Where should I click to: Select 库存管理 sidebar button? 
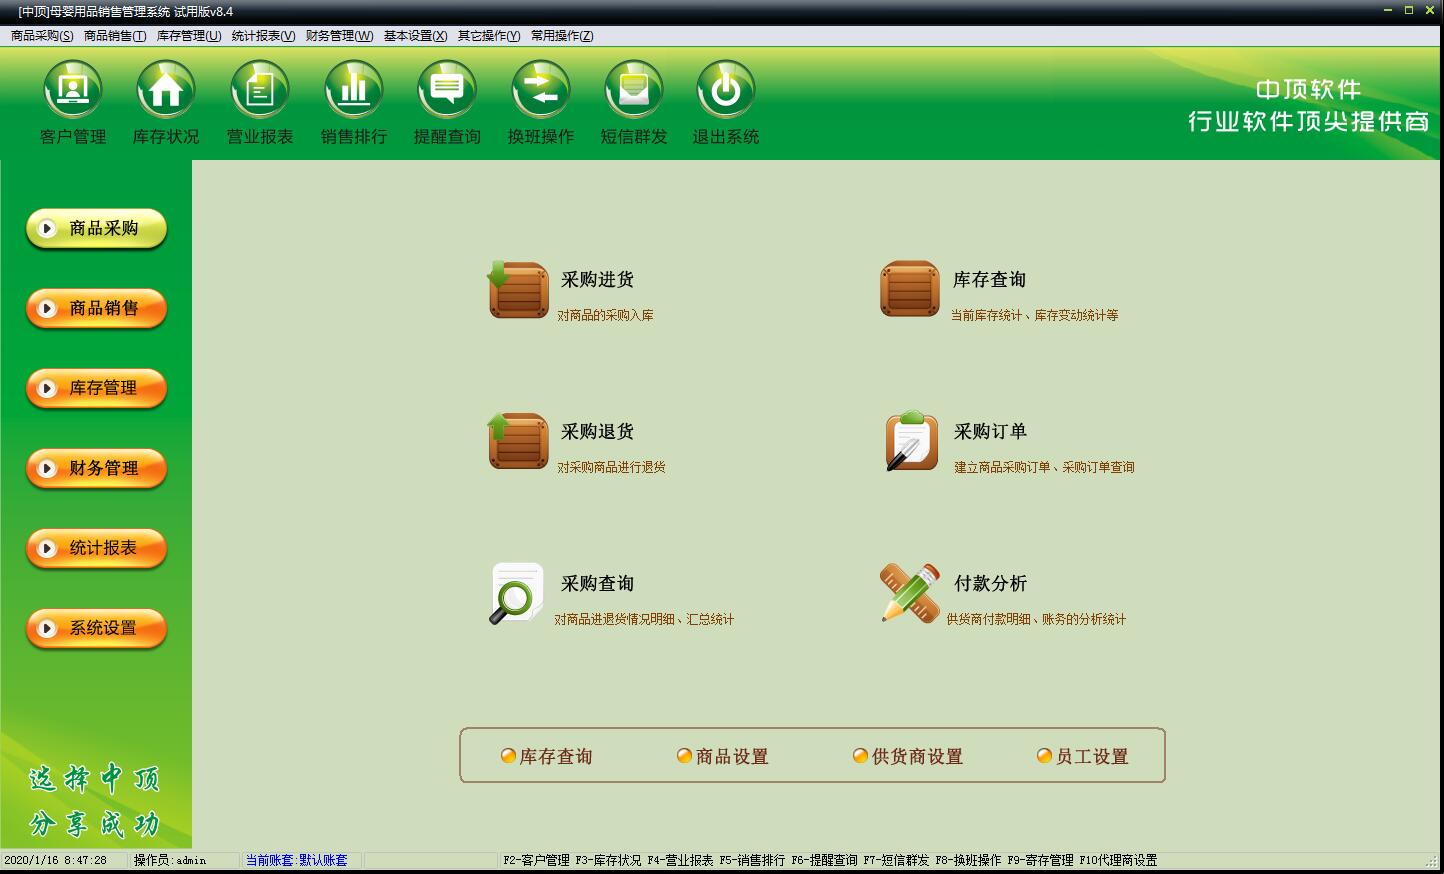click(x=96, y=389)
